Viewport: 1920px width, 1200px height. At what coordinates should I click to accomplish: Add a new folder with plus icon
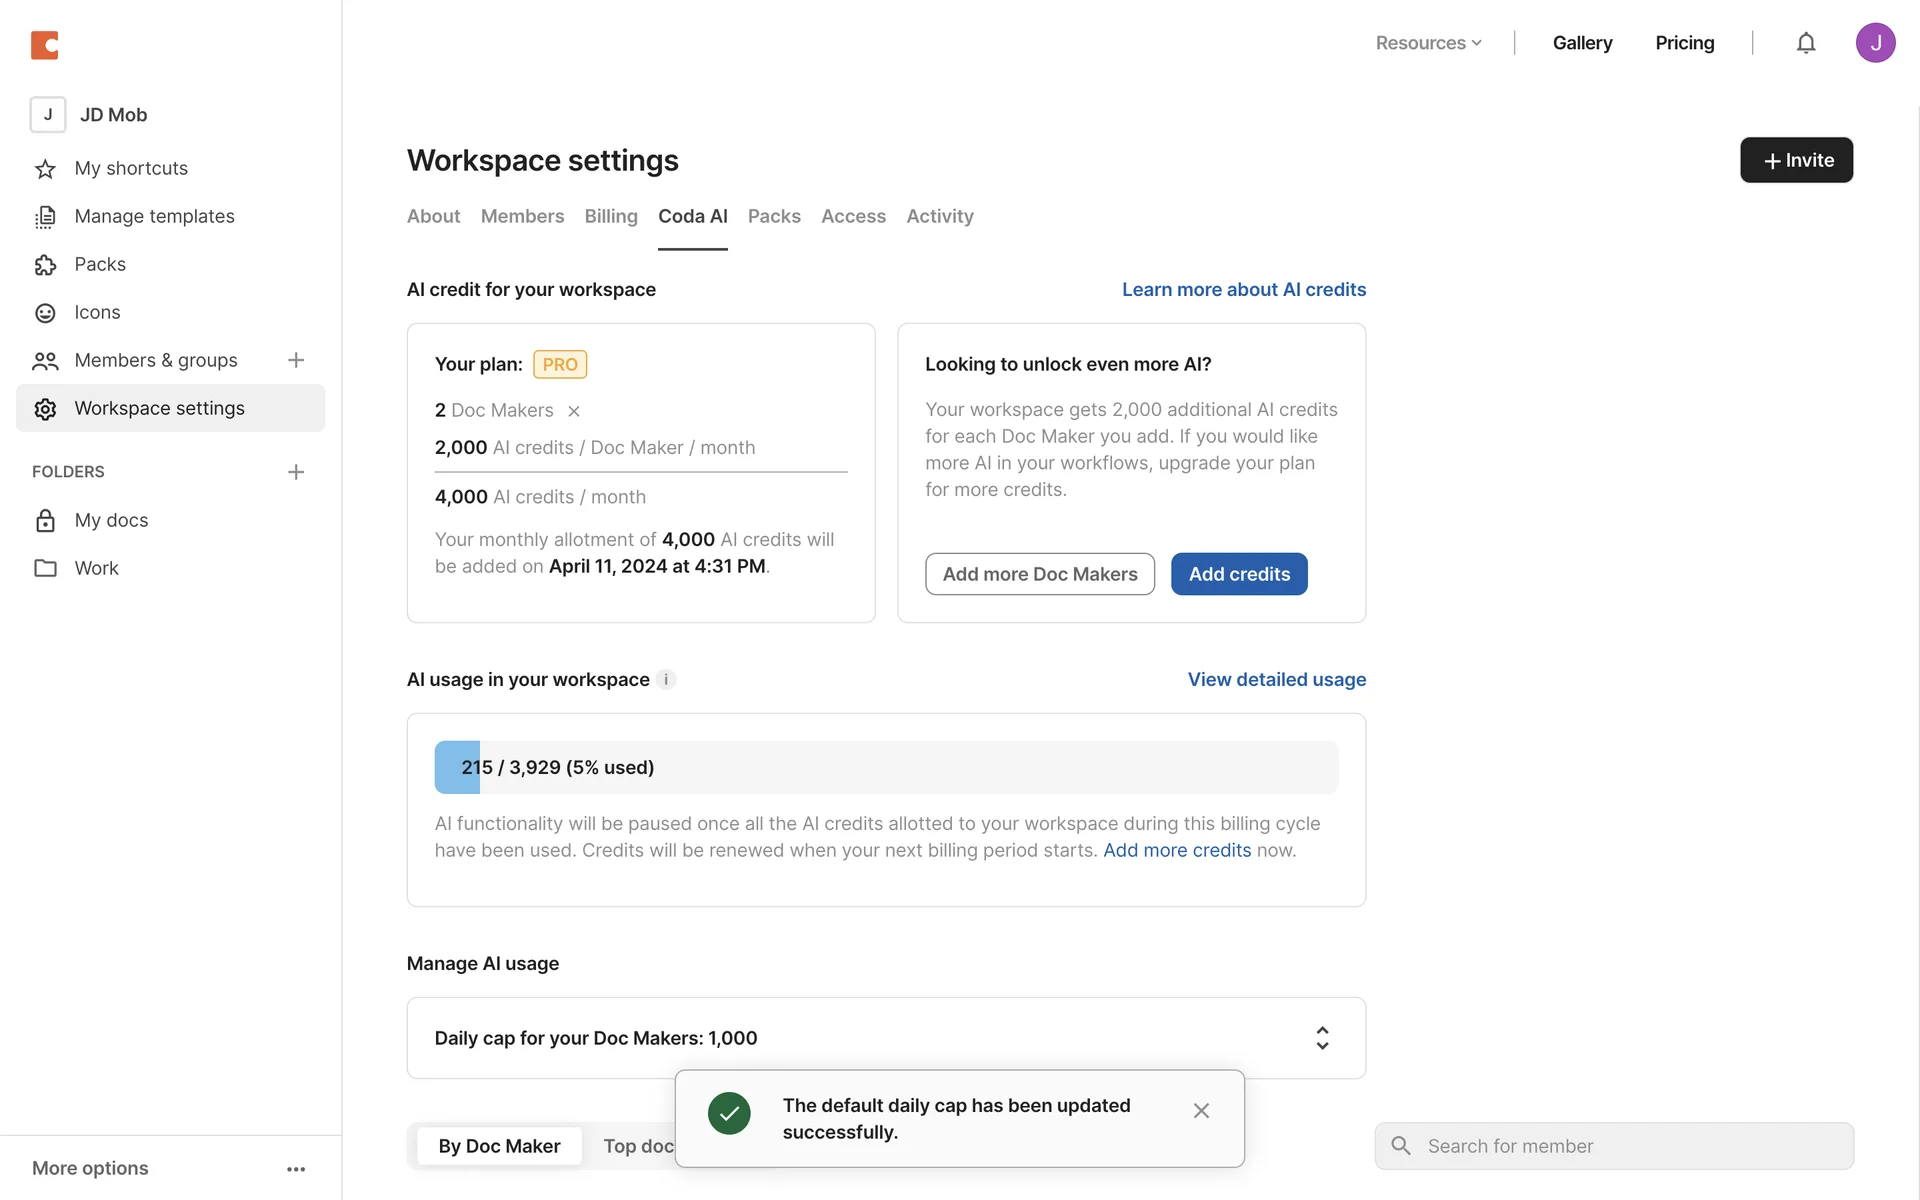point(296,472)
